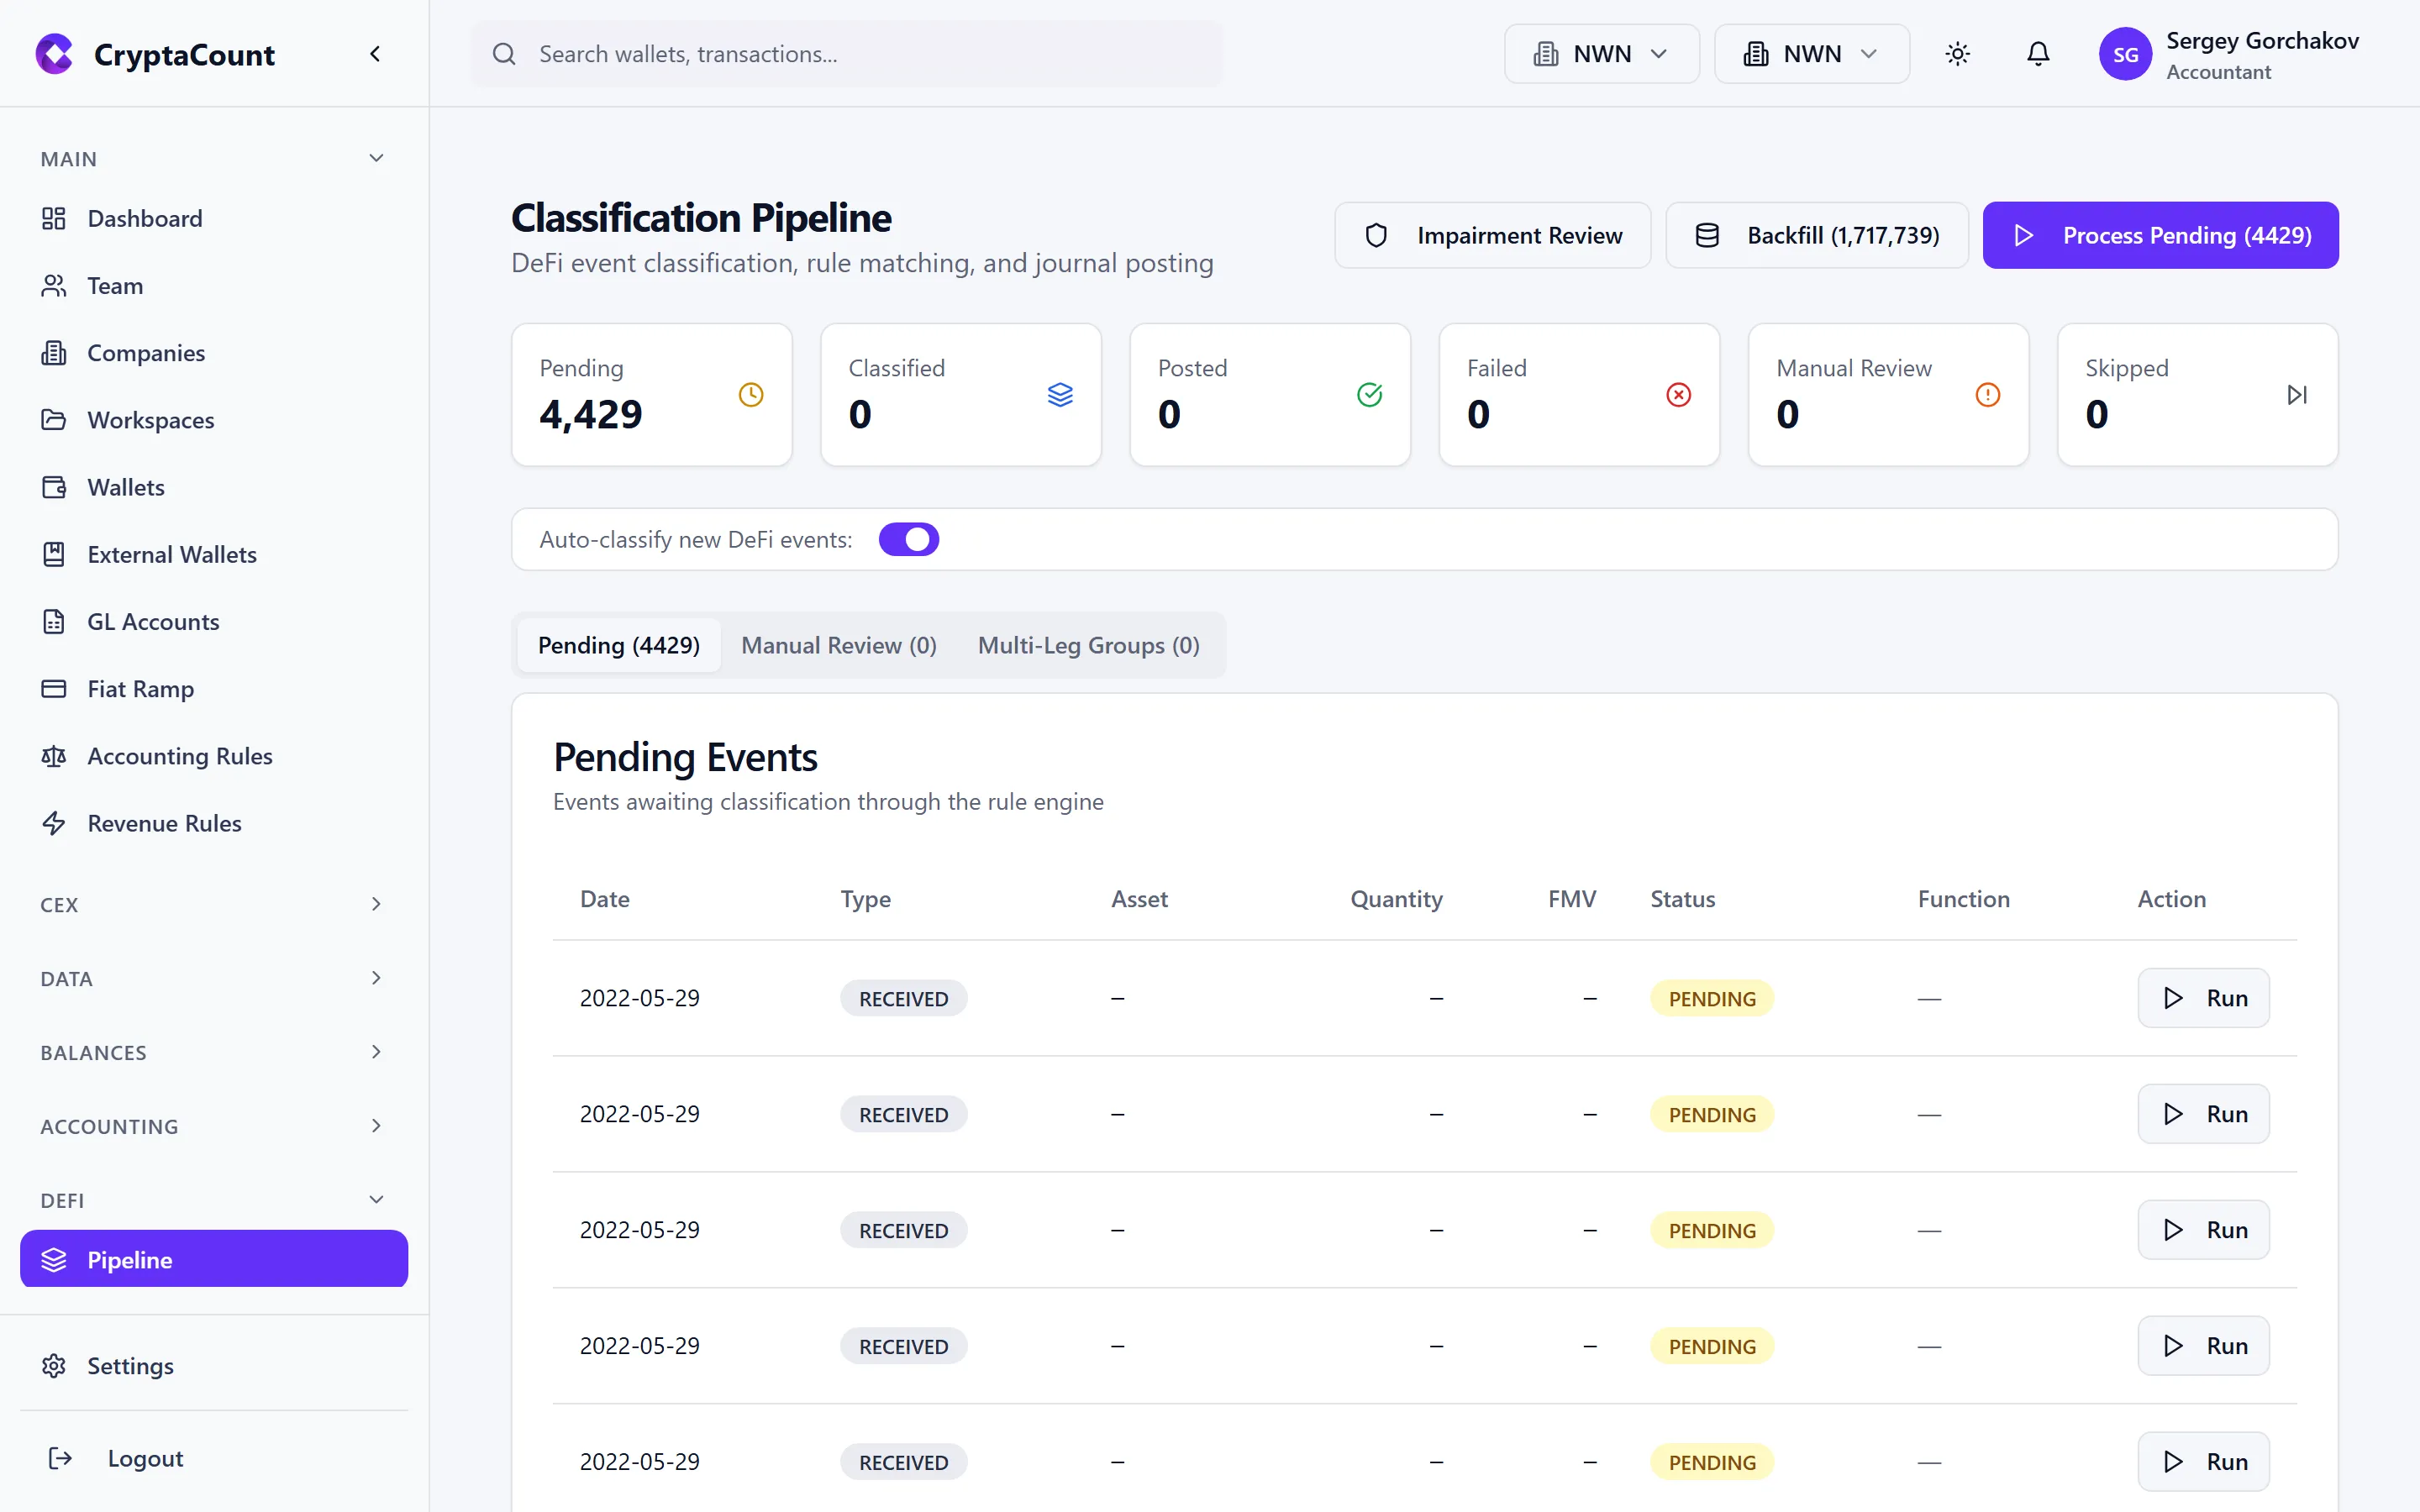Click the search magnifier icon

(505, 54)
